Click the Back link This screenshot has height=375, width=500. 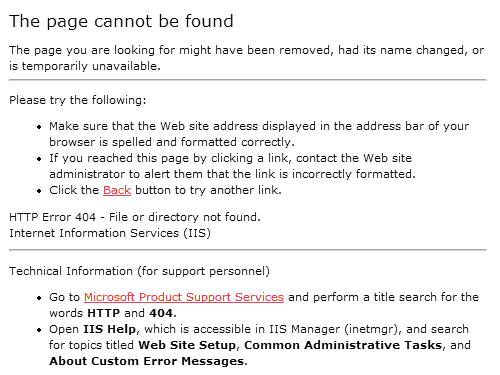tap(117, 190)
